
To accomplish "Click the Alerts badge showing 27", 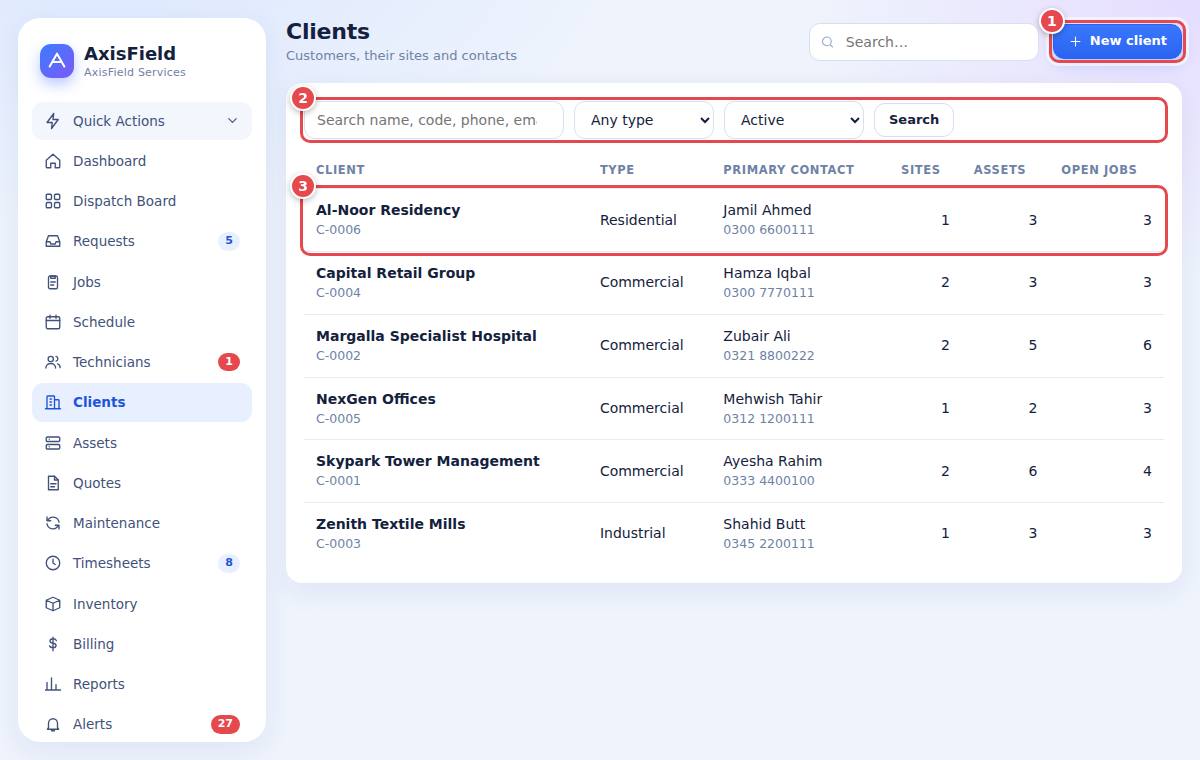I will point(225,724).
